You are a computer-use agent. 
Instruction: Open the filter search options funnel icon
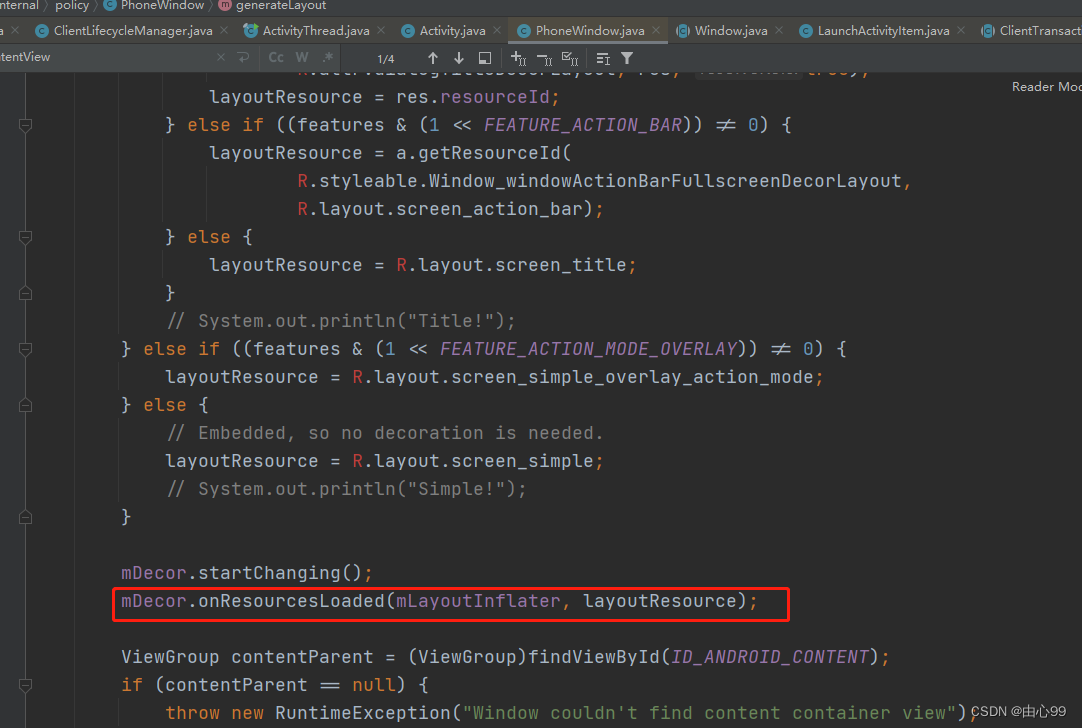pyautogui.click(x=626, y=57)
